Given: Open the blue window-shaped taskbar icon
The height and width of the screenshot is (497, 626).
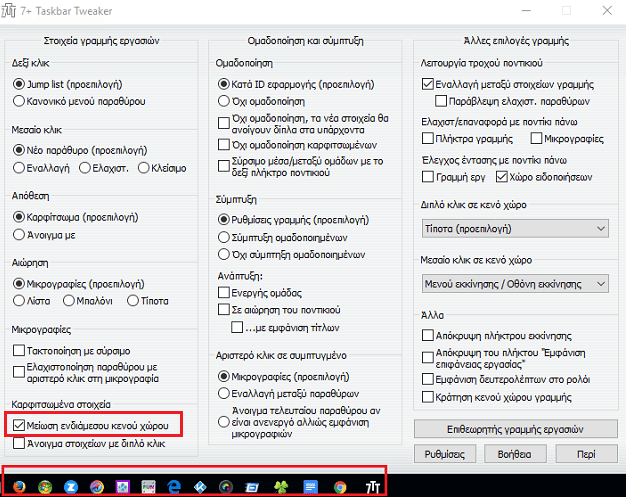Looking at the screenshot, I should pos(252,487).
